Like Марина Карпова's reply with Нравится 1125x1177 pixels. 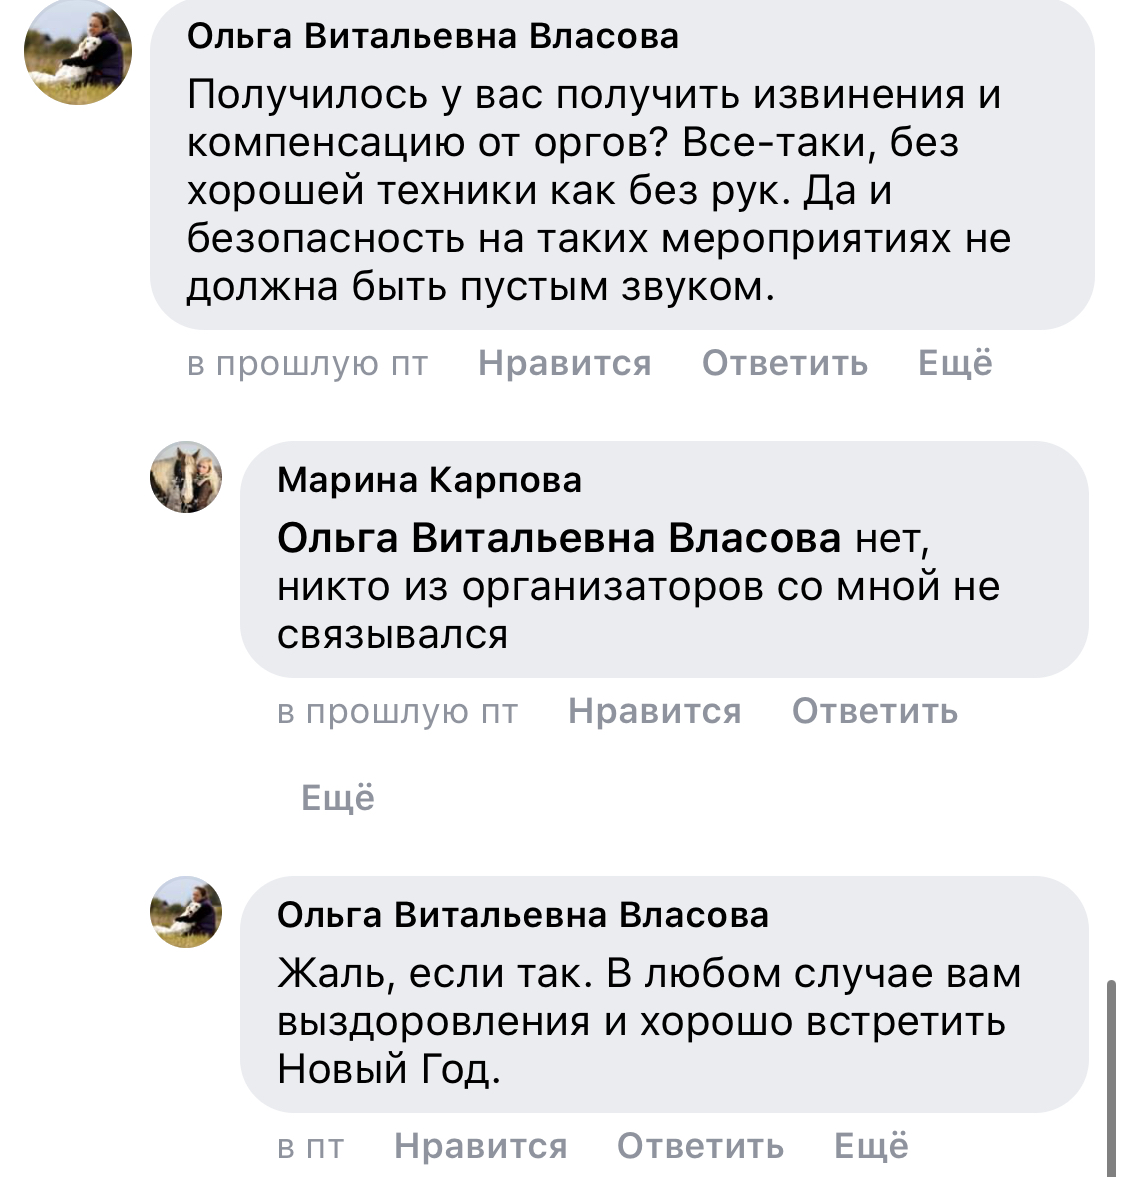tap(654, 711)
